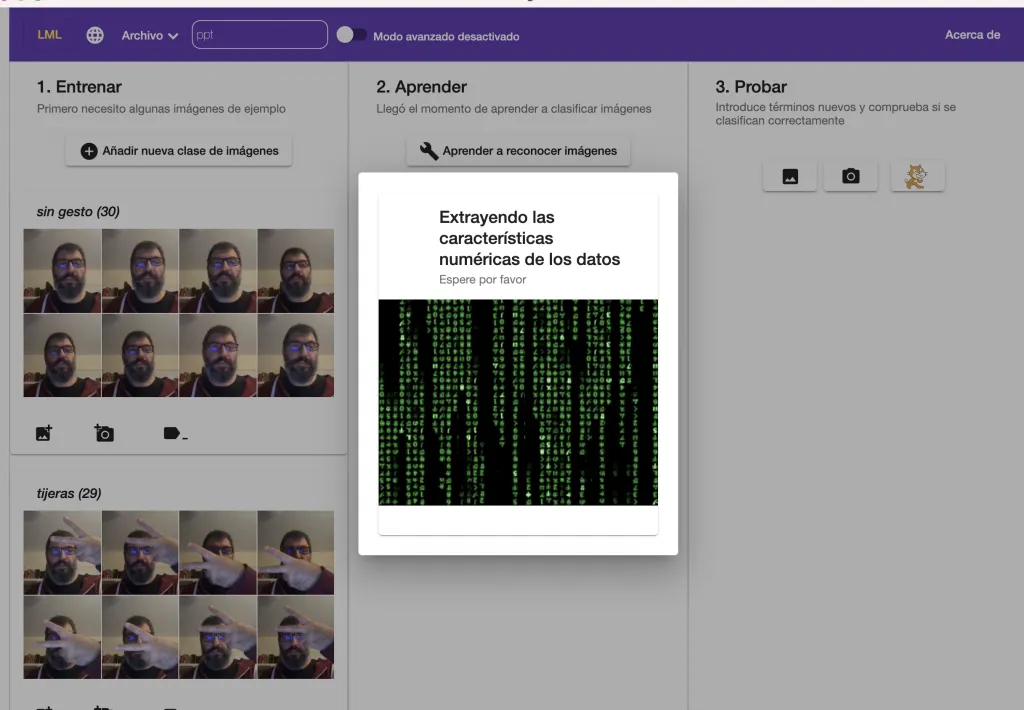Add image file to sin gesto class
The image size is (1024, 710).
click(x=44, y=433)
